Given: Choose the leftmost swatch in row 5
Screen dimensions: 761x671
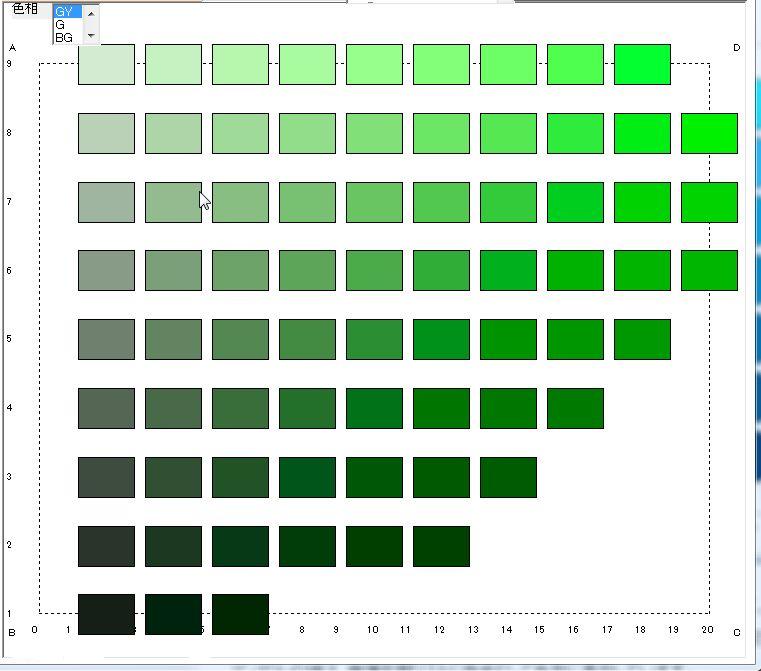Looking at the screenshot, I should point(106,339).
